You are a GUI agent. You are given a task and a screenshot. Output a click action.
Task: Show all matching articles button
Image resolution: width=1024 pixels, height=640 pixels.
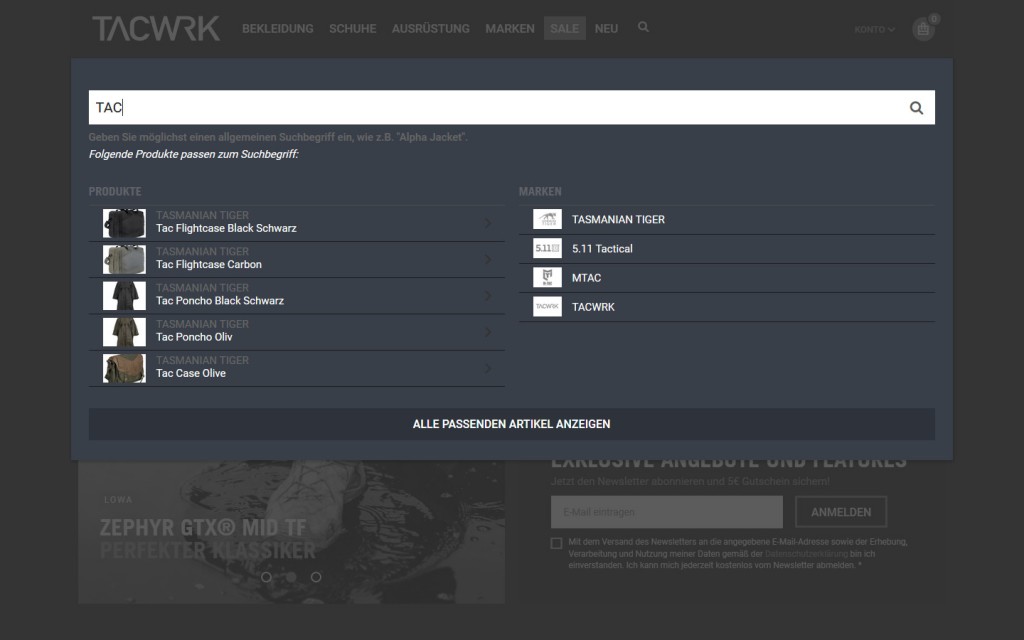click(x=511, y=424)
